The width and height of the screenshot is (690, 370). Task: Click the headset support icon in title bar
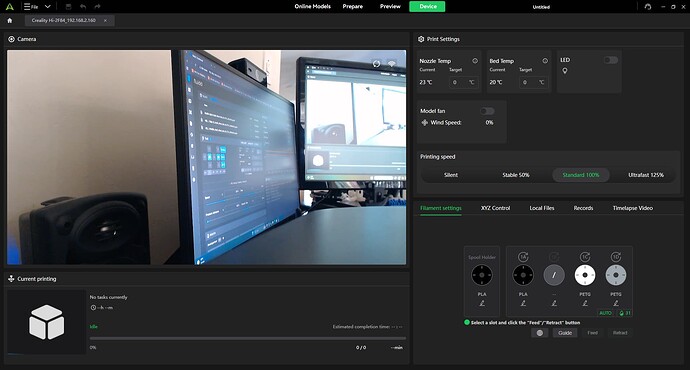tap(647, 7)
